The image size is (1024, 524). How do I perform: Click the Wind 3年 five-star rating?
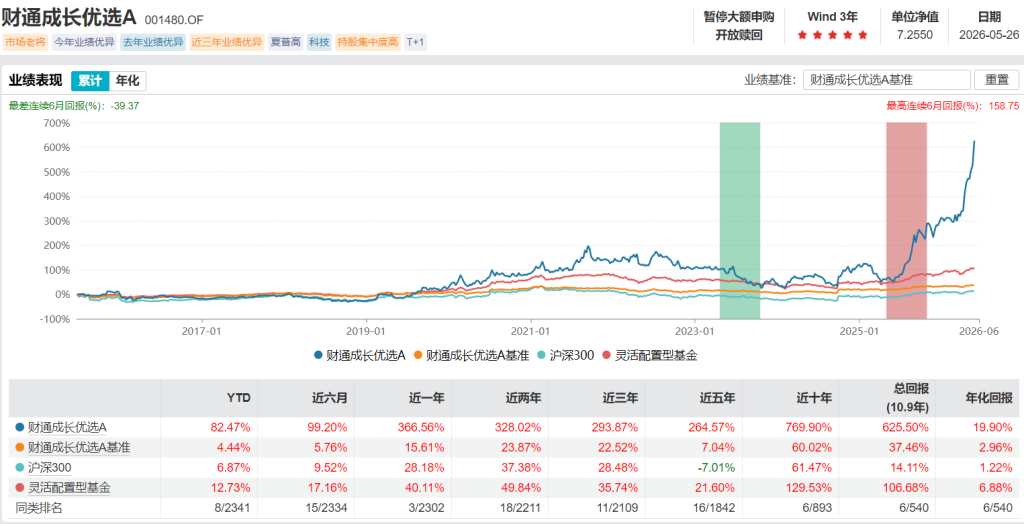pyautogui.click(x=833, y=35)
